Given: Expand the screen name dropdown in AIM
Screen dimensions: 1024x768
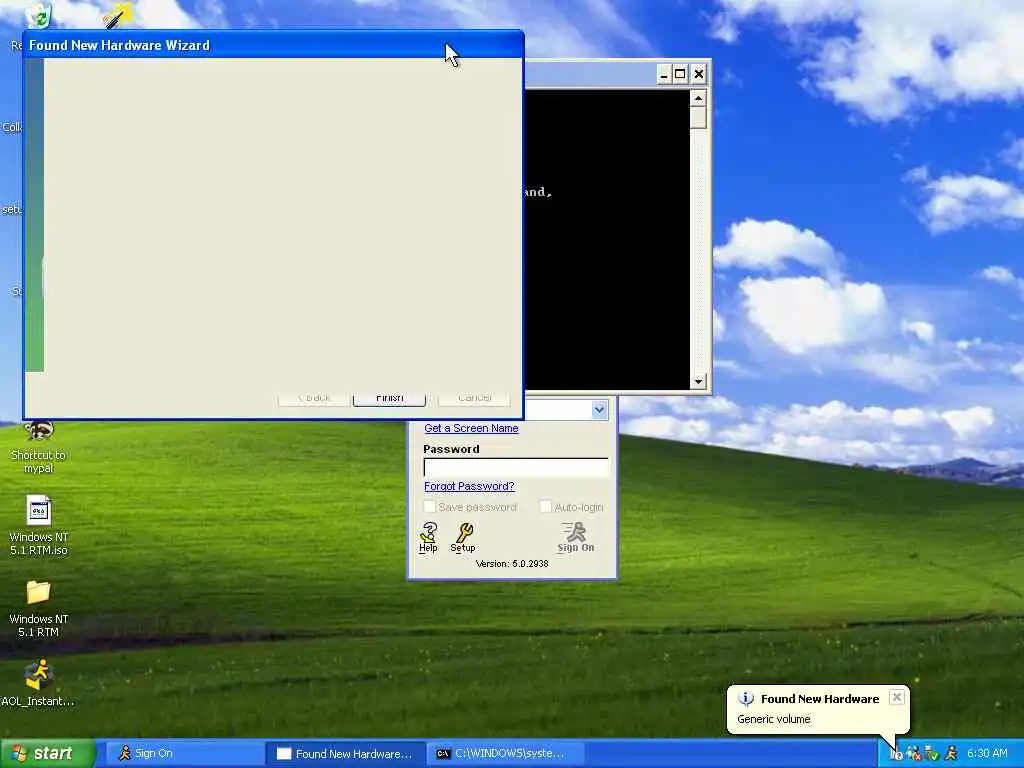Looking at the screenshot, I should click(x=599, y=410).
